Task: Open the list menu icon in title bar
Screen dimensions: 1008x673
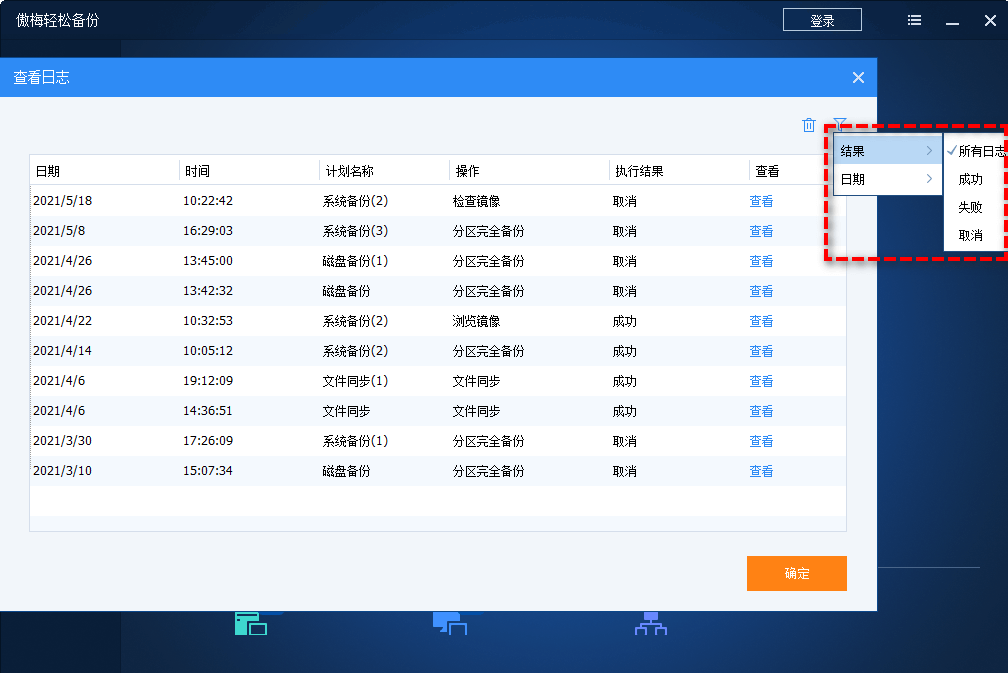Action: [914, 21]
